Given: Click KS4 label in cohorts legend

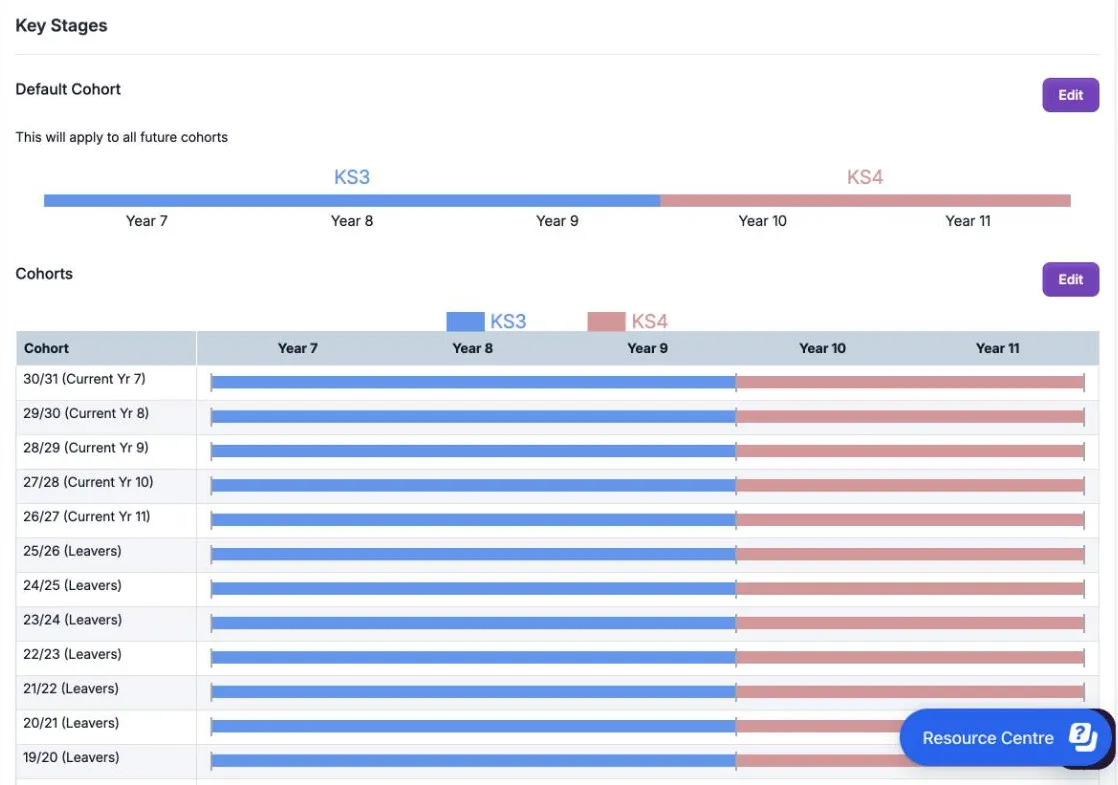Looking at the screenshot, I should pos(649,322).
